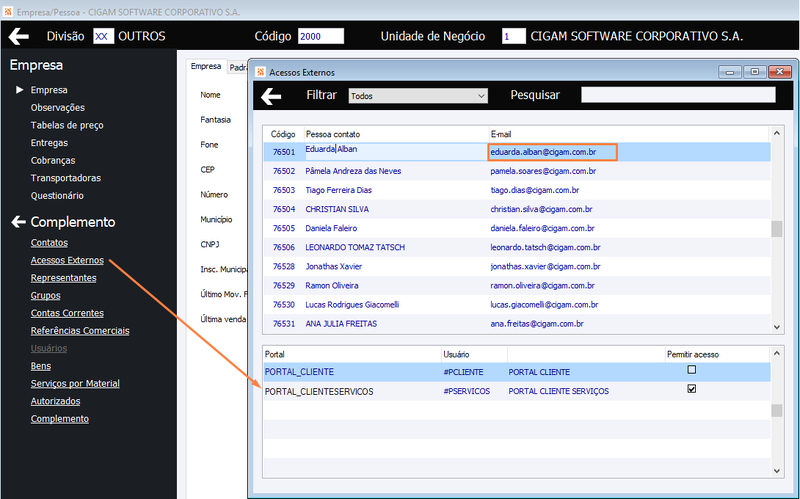Click the Divisão code field XX
Screen dimensions: 800x499
[x=103, y=36]
